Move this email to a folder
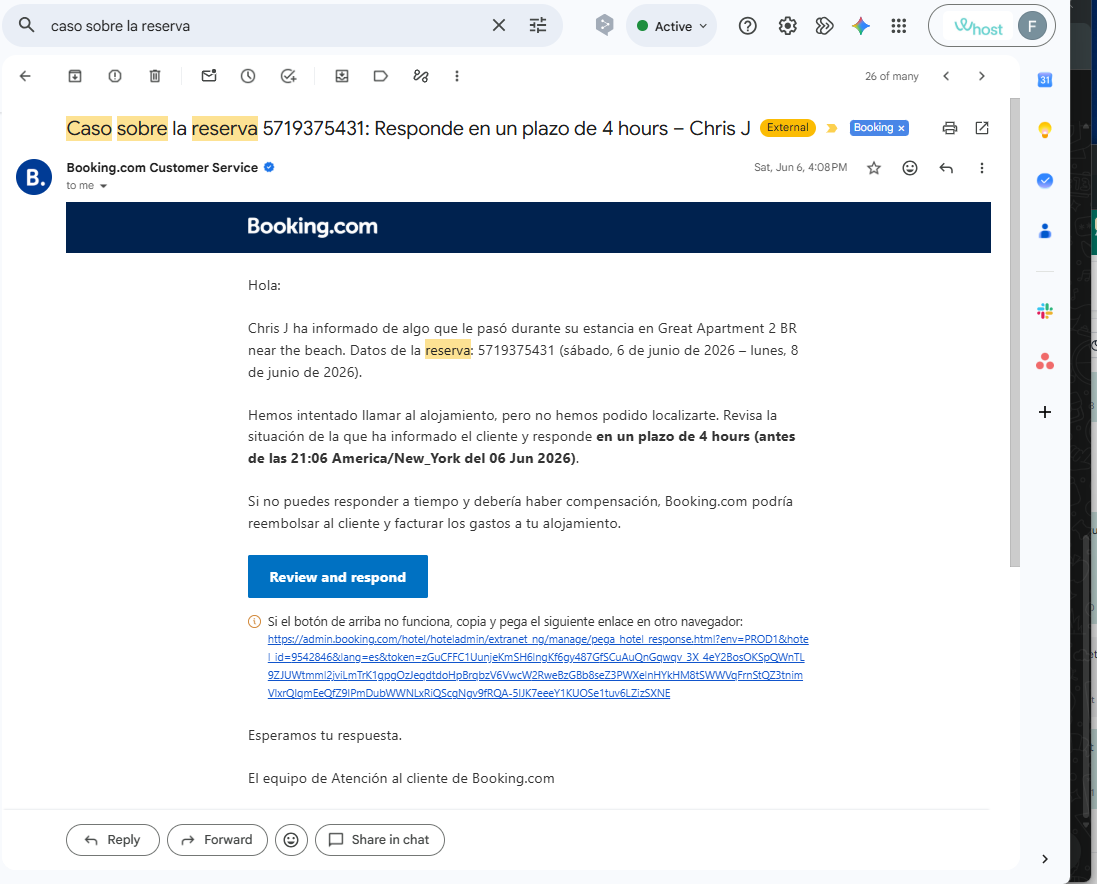Screen dimensions: 1097x884 (x=341, y=76)
